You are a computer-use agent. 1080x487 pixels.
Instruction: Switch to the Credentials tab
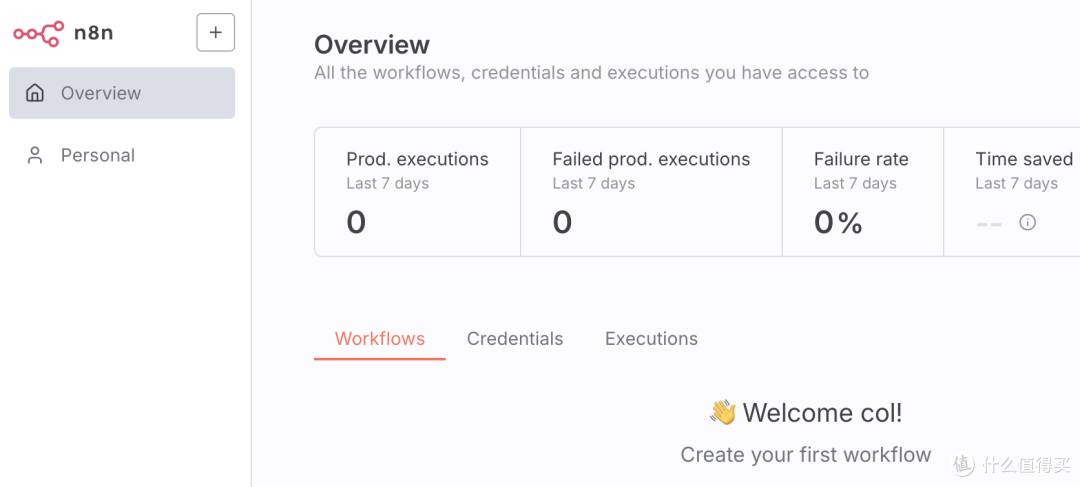[515, 339]
